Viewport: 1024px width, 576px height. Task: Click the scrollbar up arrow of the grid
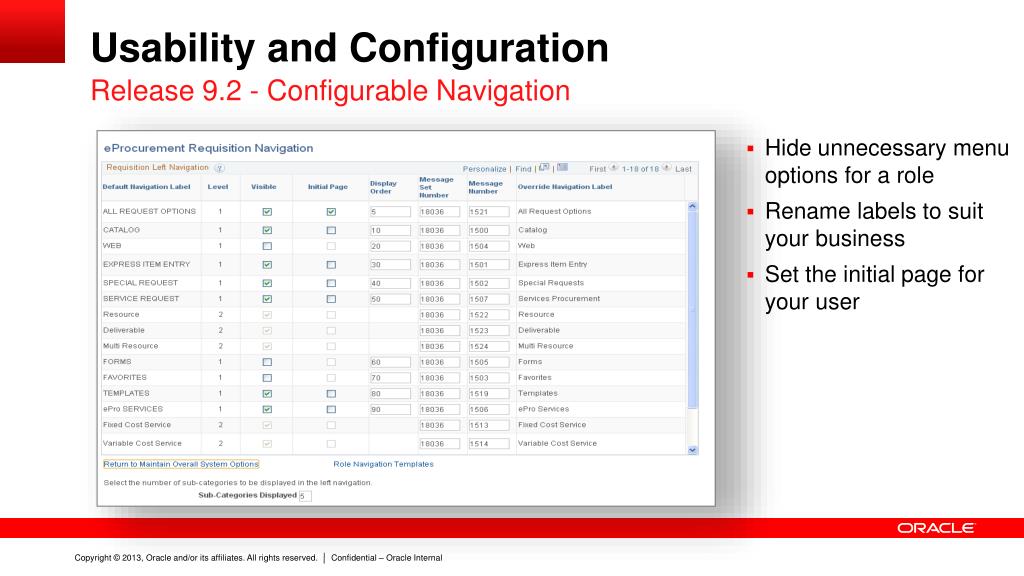692,206
